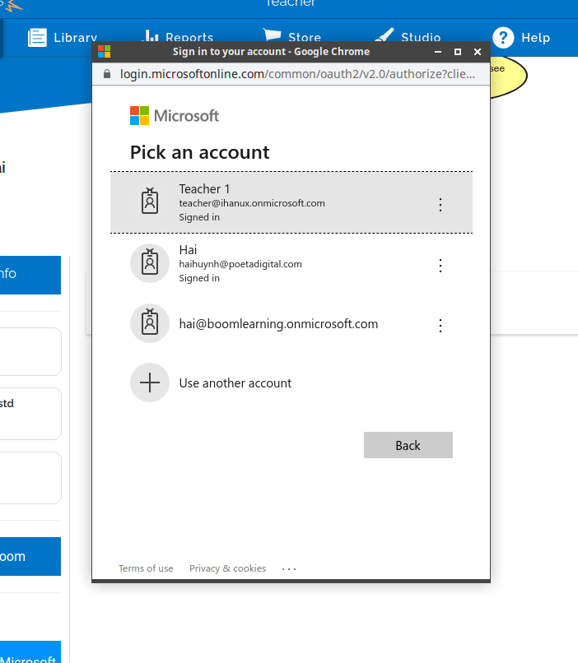Click the plus icon for another account
The width and height of the screenshot is (578, 663).
pyautogui.click(x=150, y=383)
